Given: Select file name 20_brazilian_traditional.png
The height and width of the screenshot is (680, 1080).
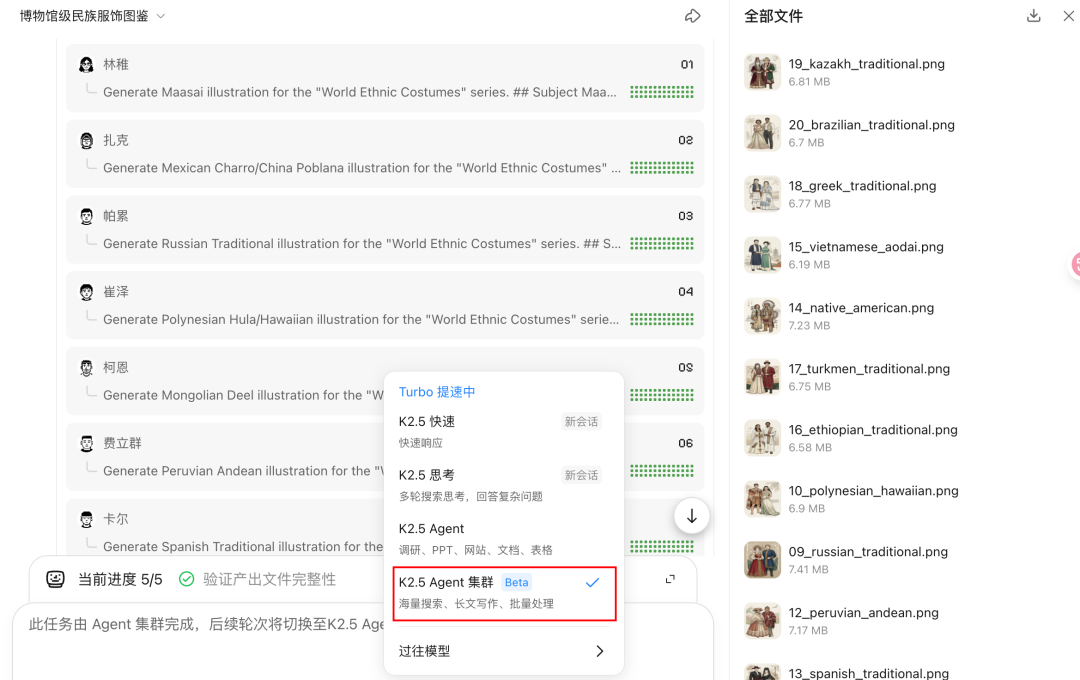Looking at the screenshot, I should pyautogui.click(x=871, y=125).
